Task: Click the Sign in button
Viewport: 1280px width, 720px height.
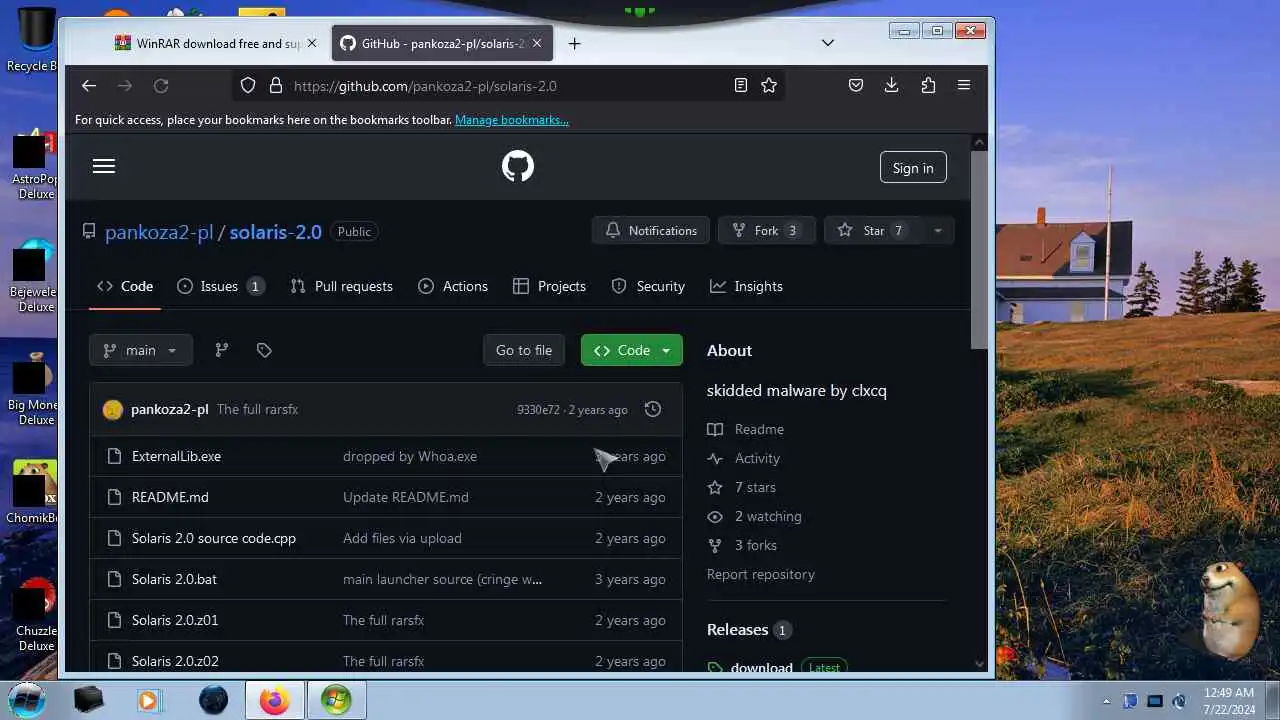Action: coord(913,168)
